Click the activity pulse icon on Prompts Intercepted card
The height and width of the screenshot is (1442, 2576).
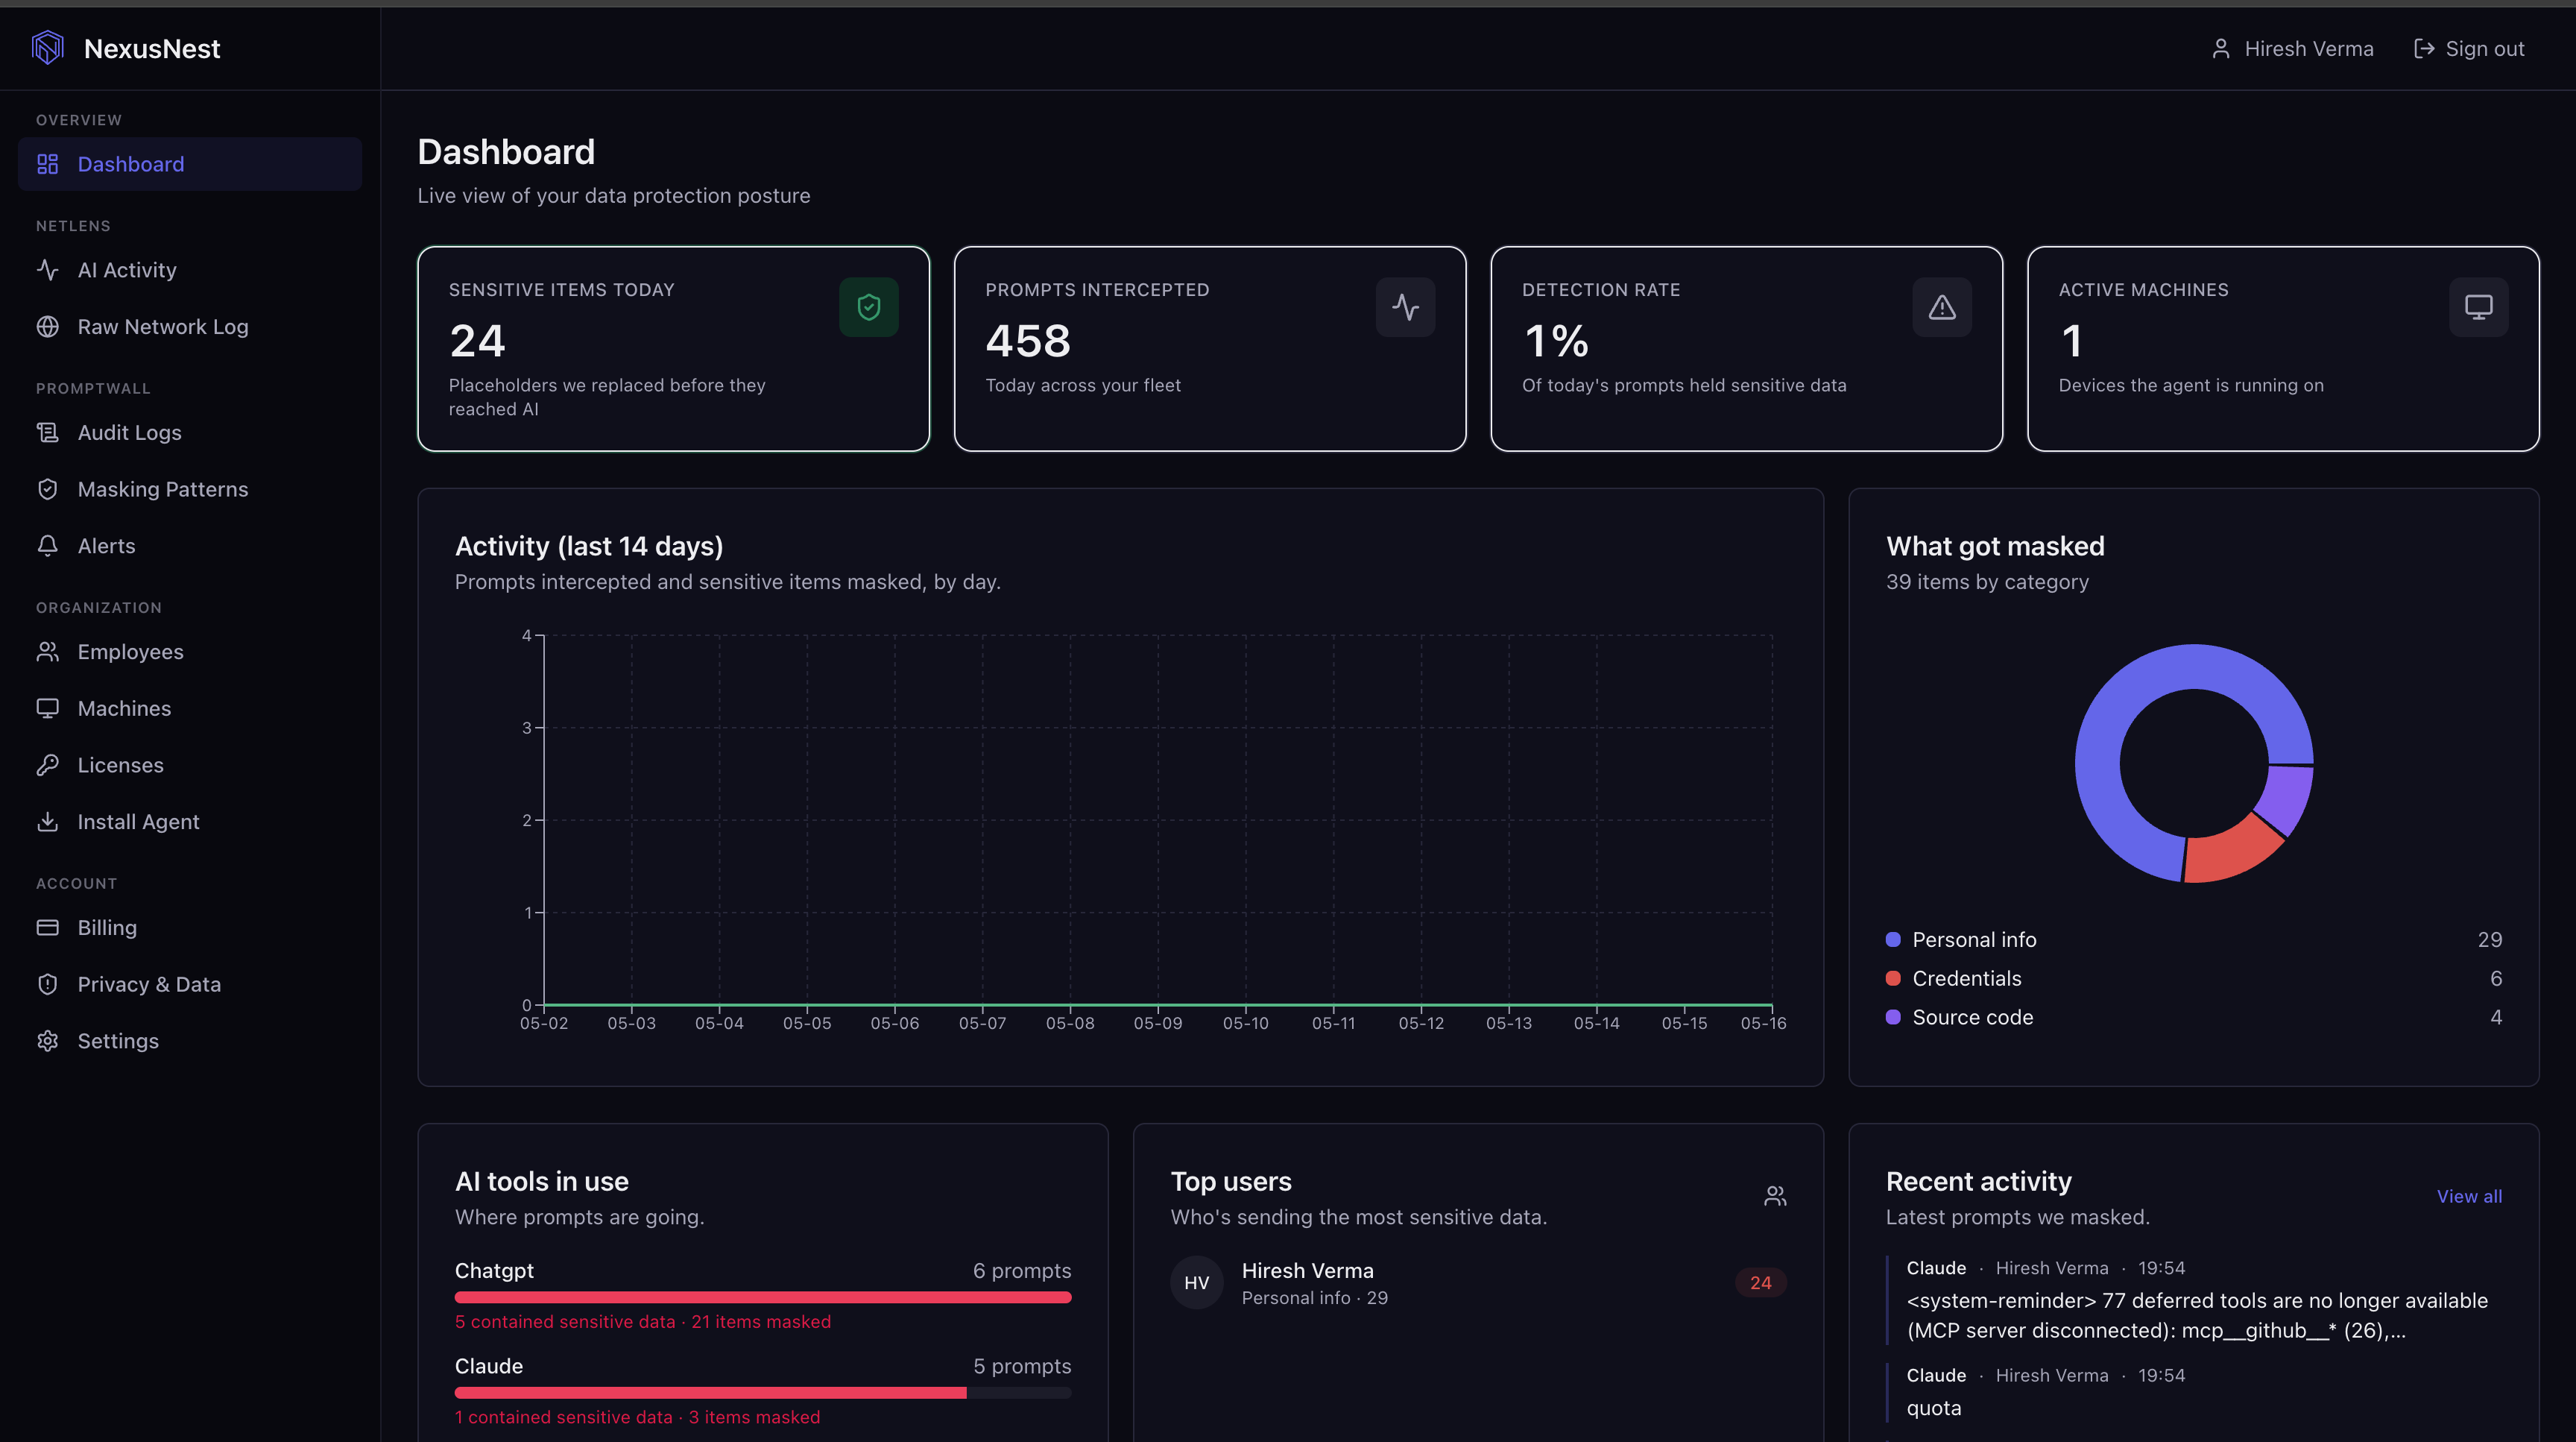coord(1405,307)
